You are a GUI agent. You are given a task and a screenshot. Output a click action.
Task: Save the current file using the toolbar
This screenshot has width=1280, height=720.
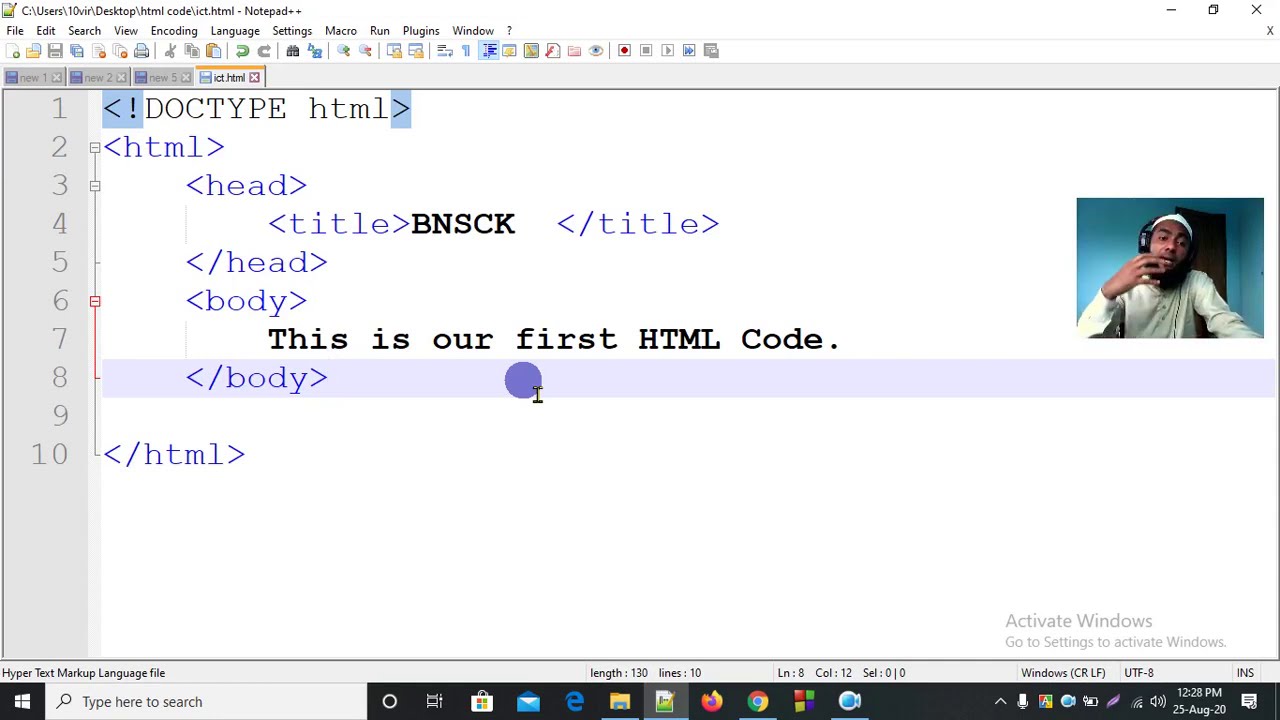(55, 51)
